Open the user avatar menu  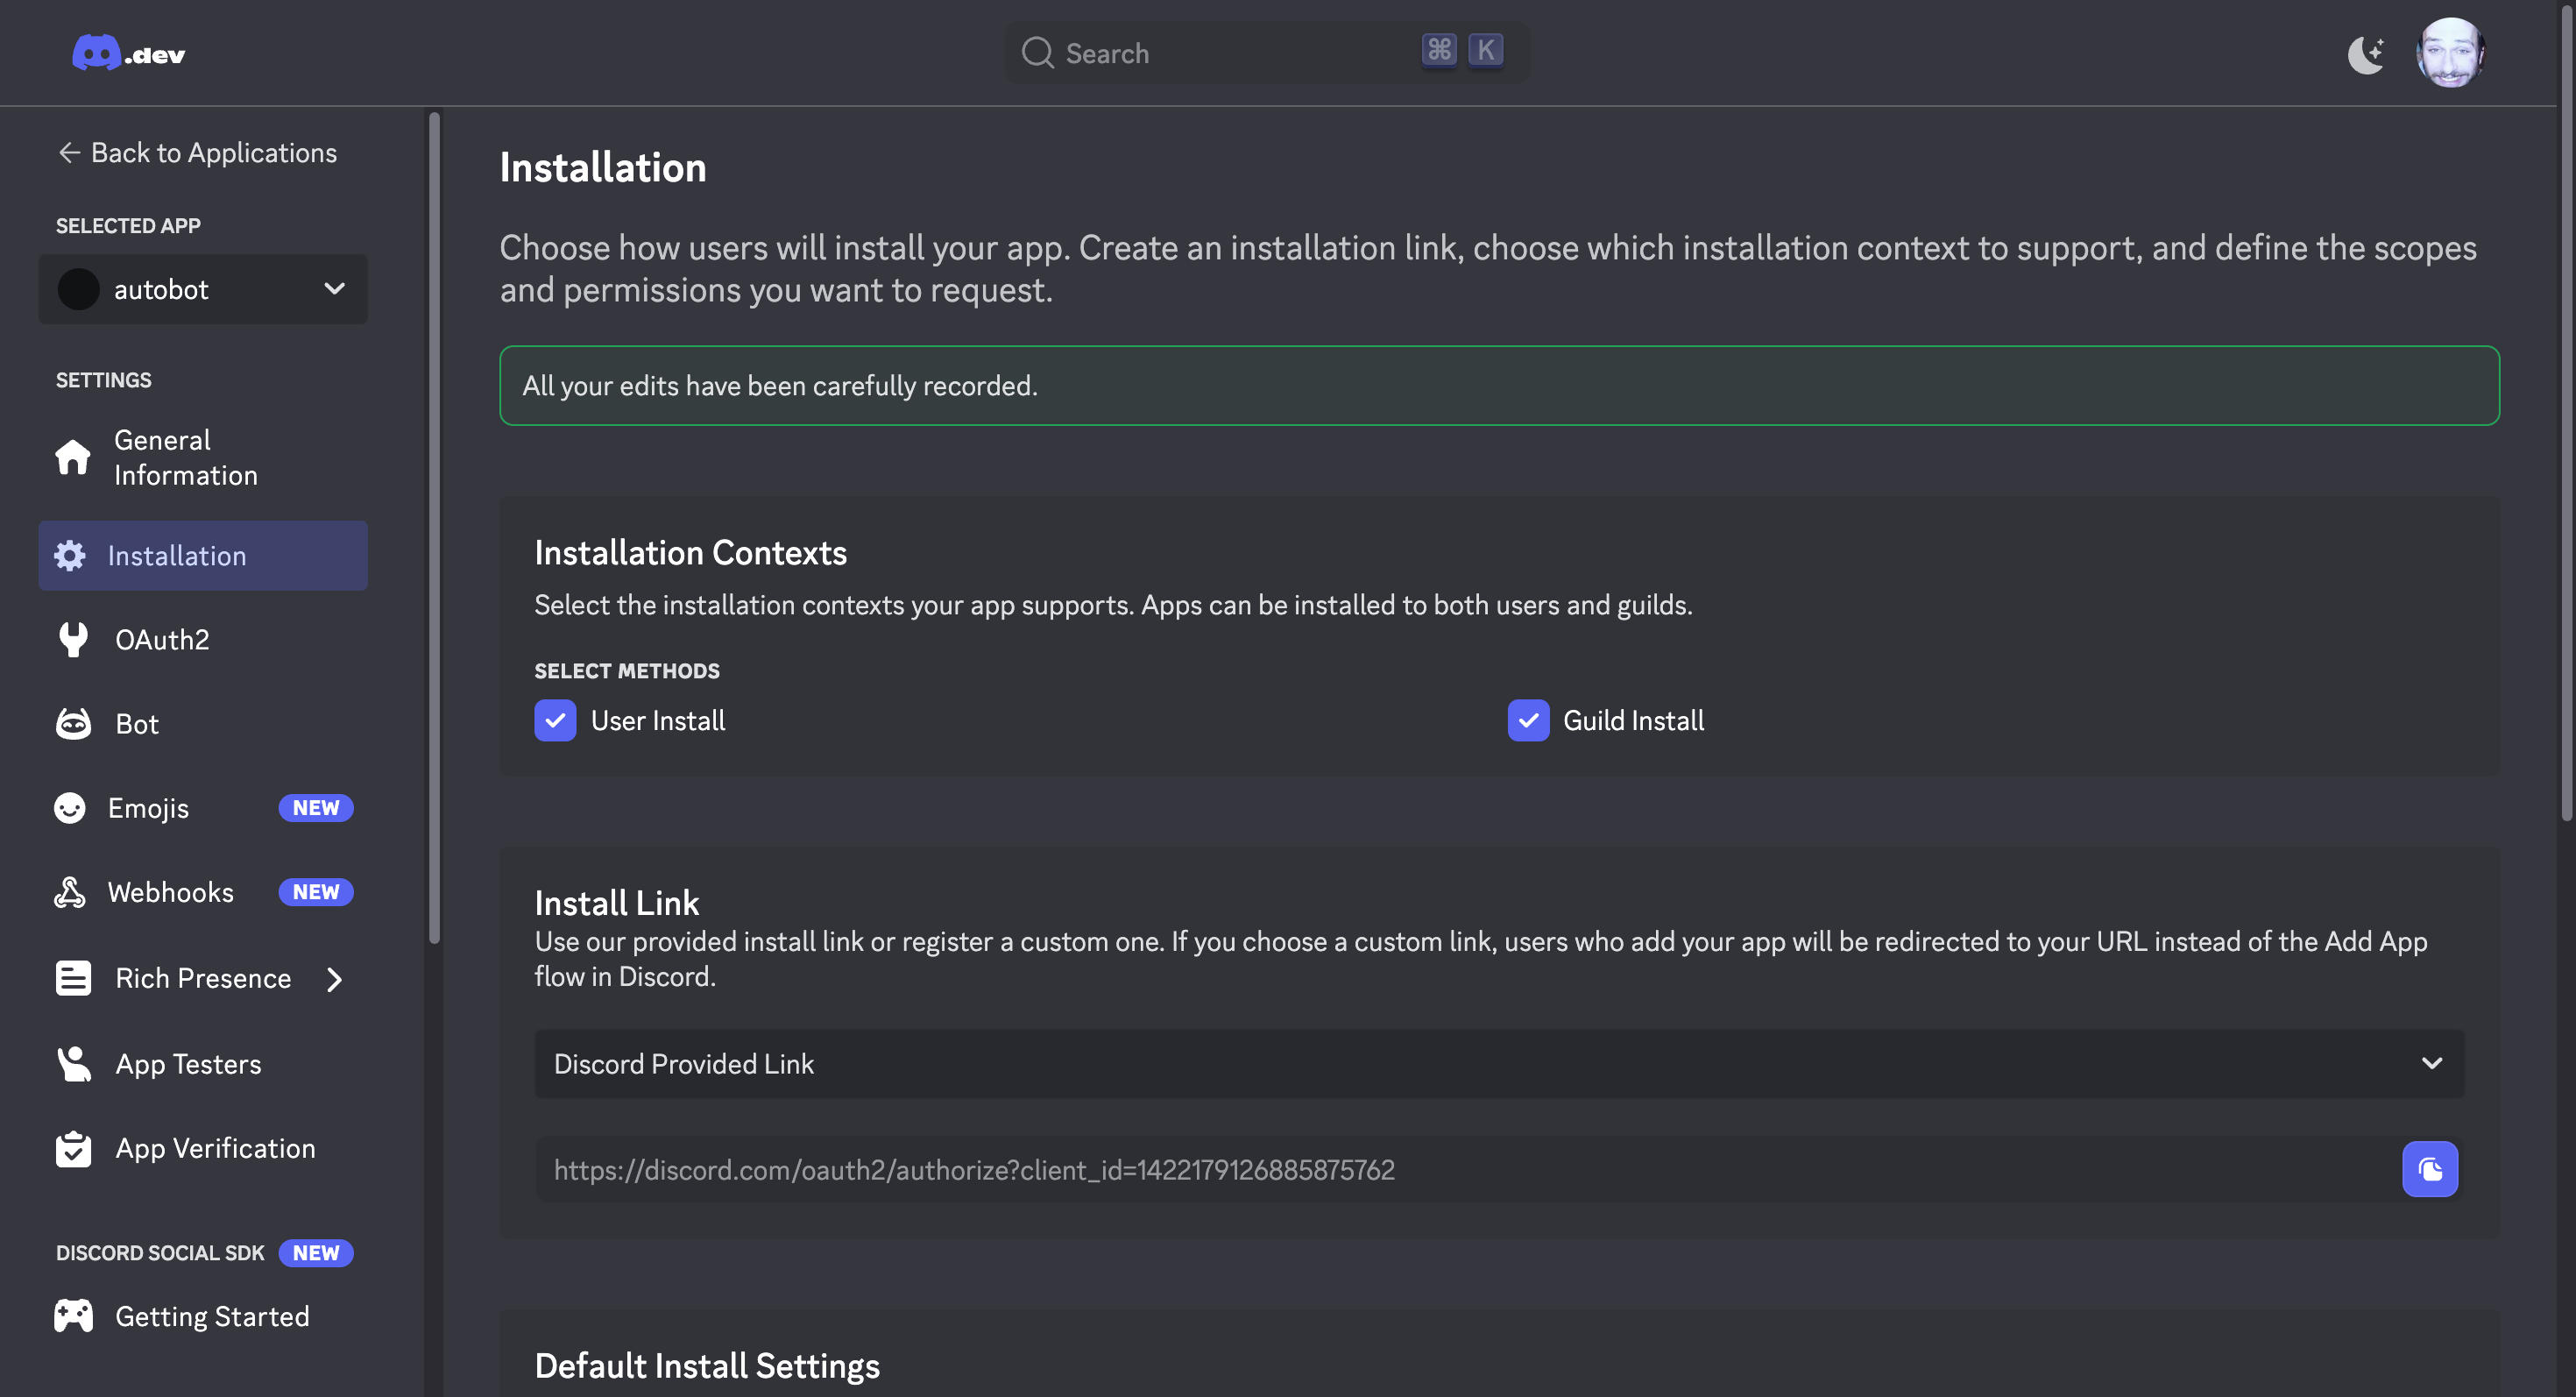coord(2450,53)
